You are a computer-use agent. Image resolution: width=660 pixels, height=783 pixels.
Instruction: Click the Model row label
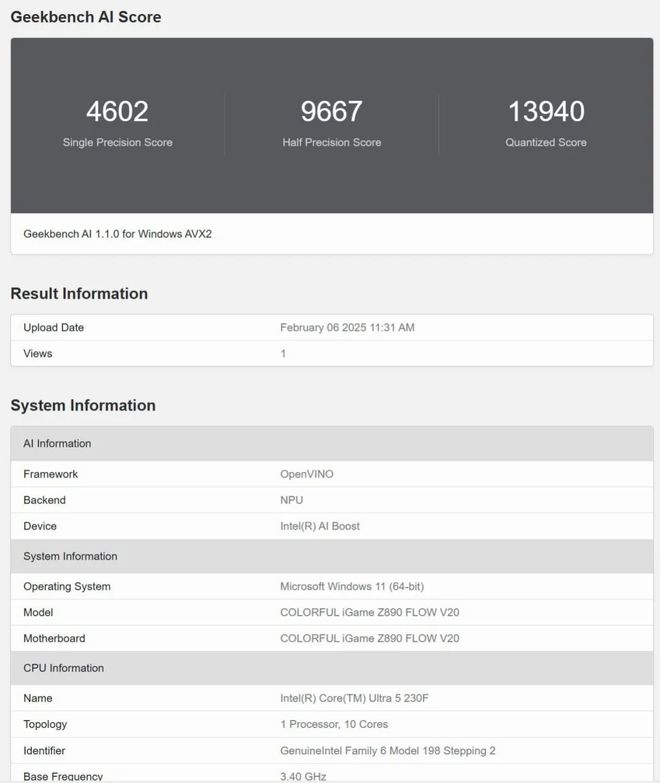click(x=38, y=612)
